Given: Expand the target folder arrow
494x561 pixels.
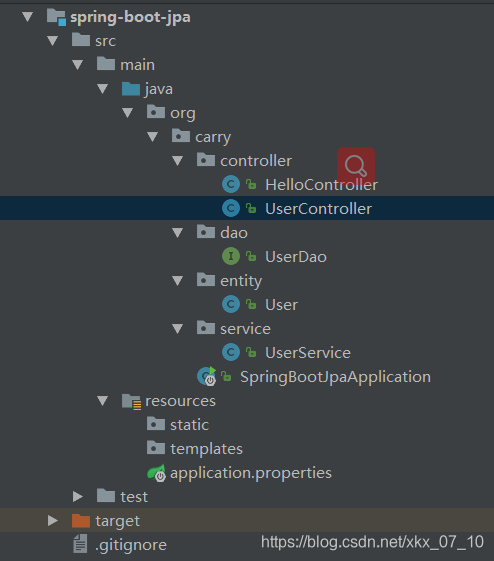Looking at the screenshot, I should (x=53, y=520).
